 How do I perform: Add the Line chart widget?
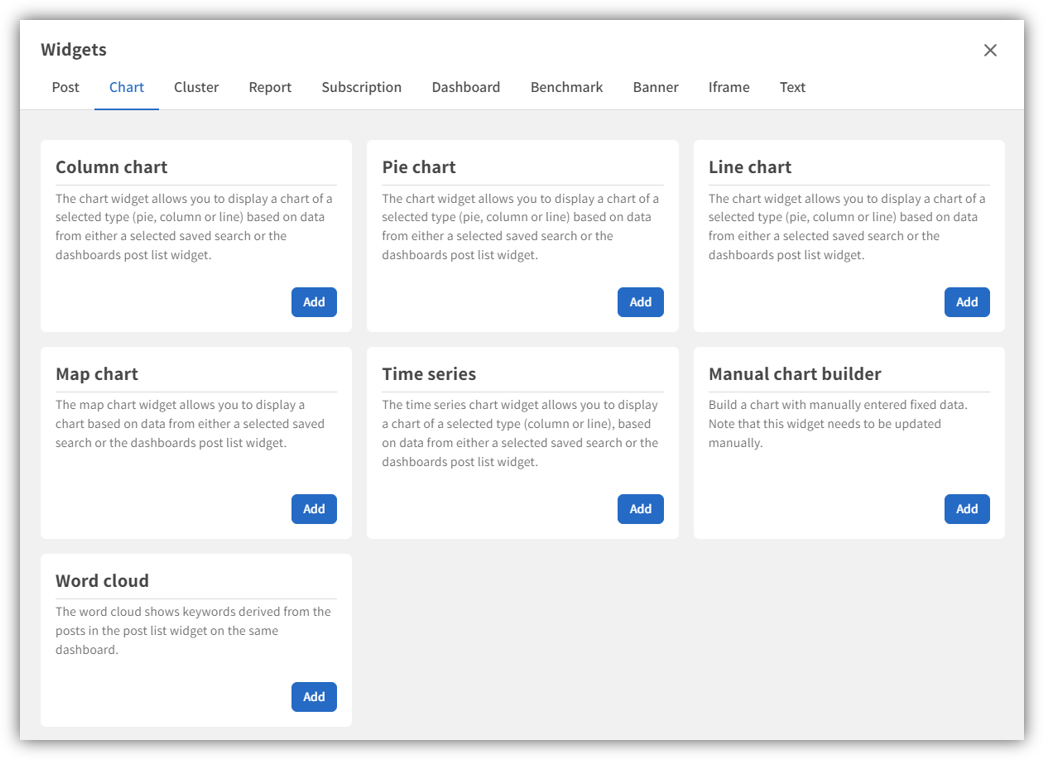[967, 302]
